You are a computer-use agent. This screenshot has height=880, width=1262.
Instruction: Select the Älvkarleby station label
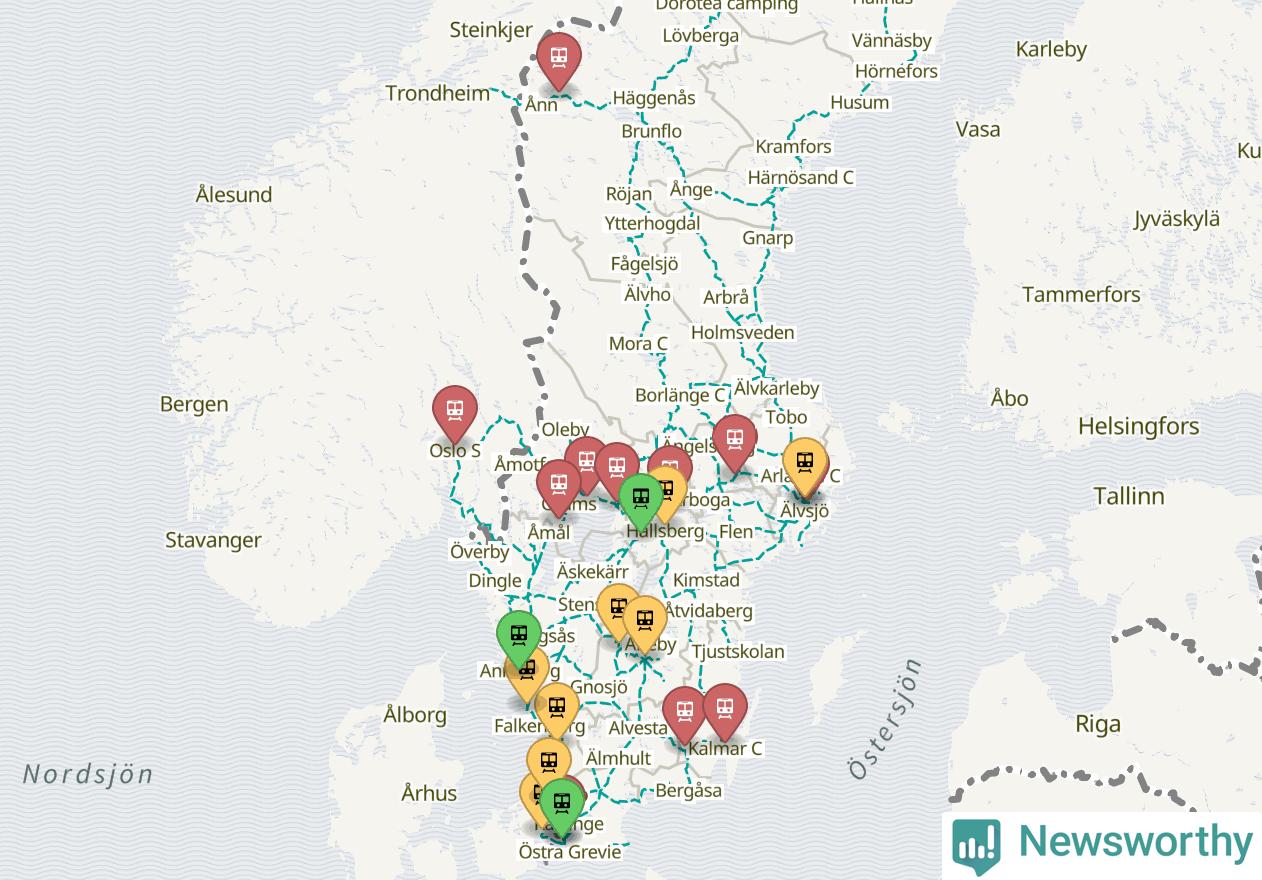[x=776, y=388]
